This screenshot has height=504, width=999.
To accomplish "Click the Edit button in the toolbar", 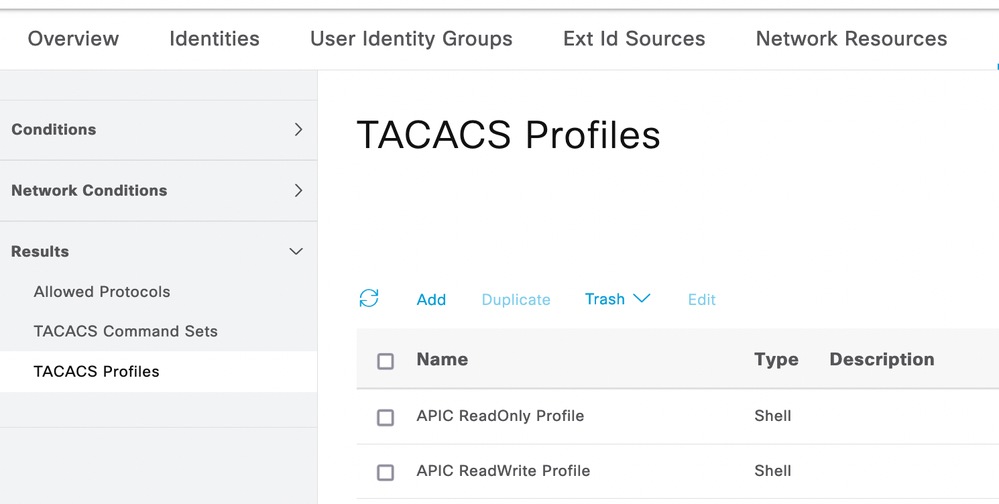I will click(x=701, y=299).
